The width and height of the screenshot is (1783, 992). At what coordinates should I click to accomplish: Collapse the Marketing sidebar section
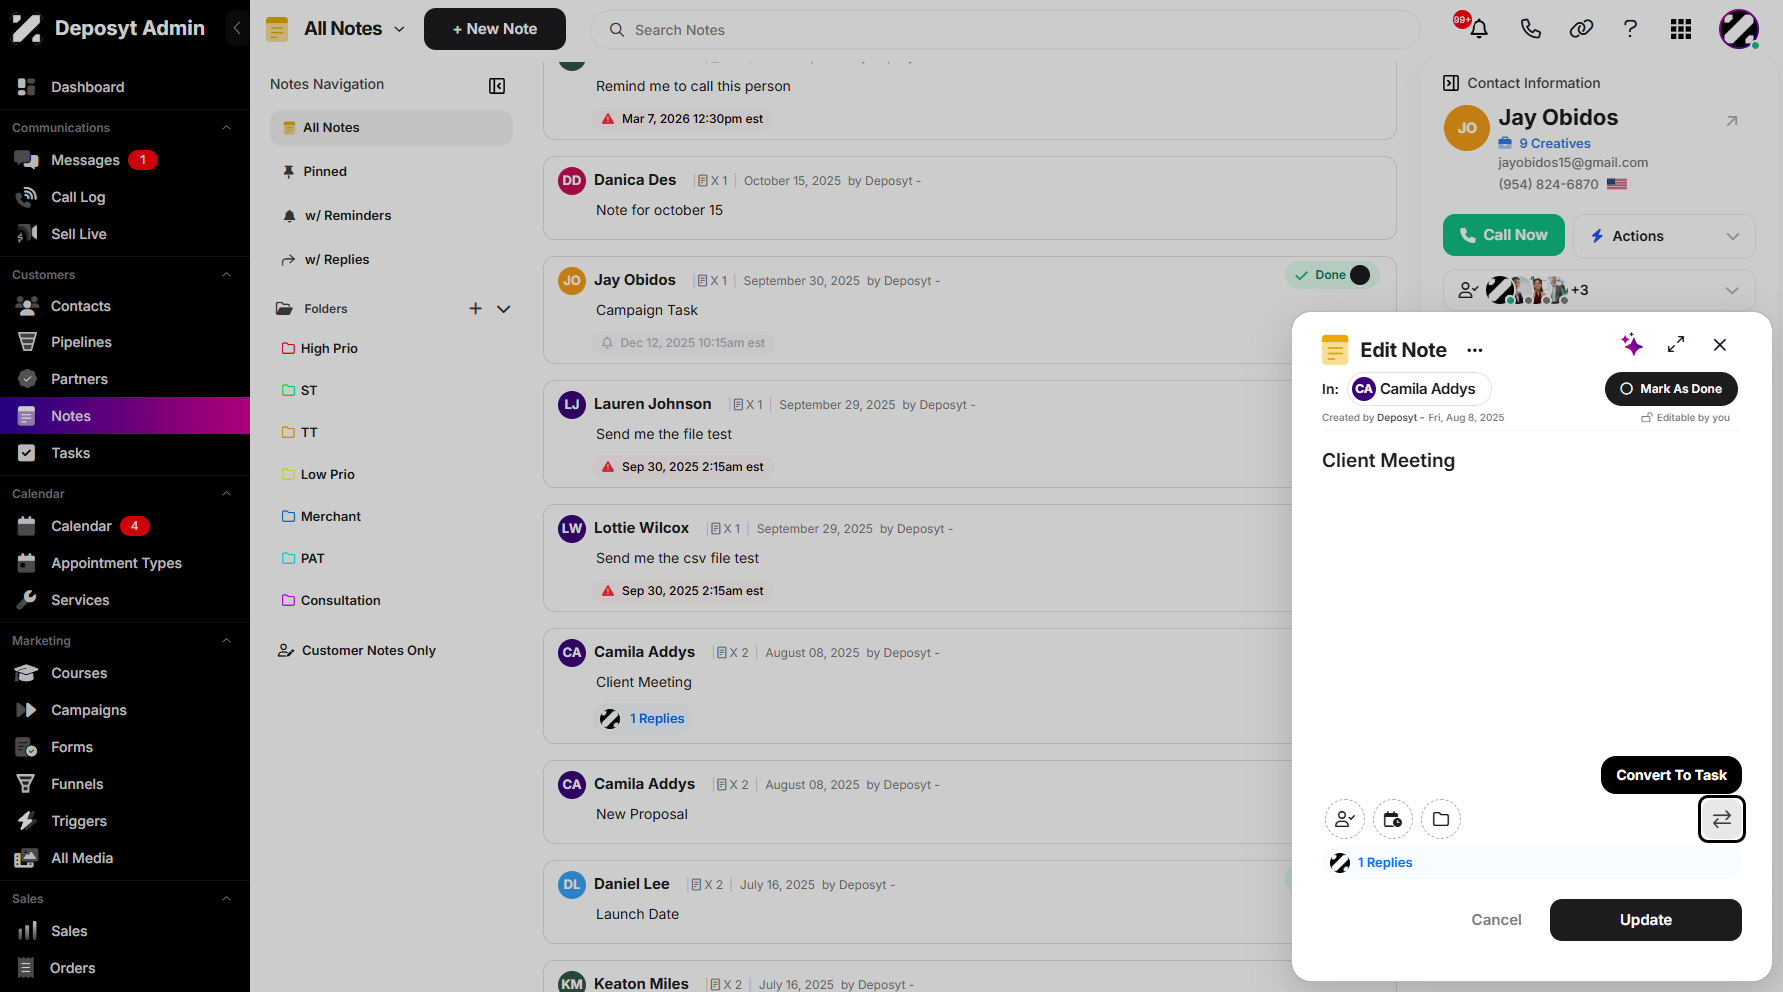(x=226, y=641)
